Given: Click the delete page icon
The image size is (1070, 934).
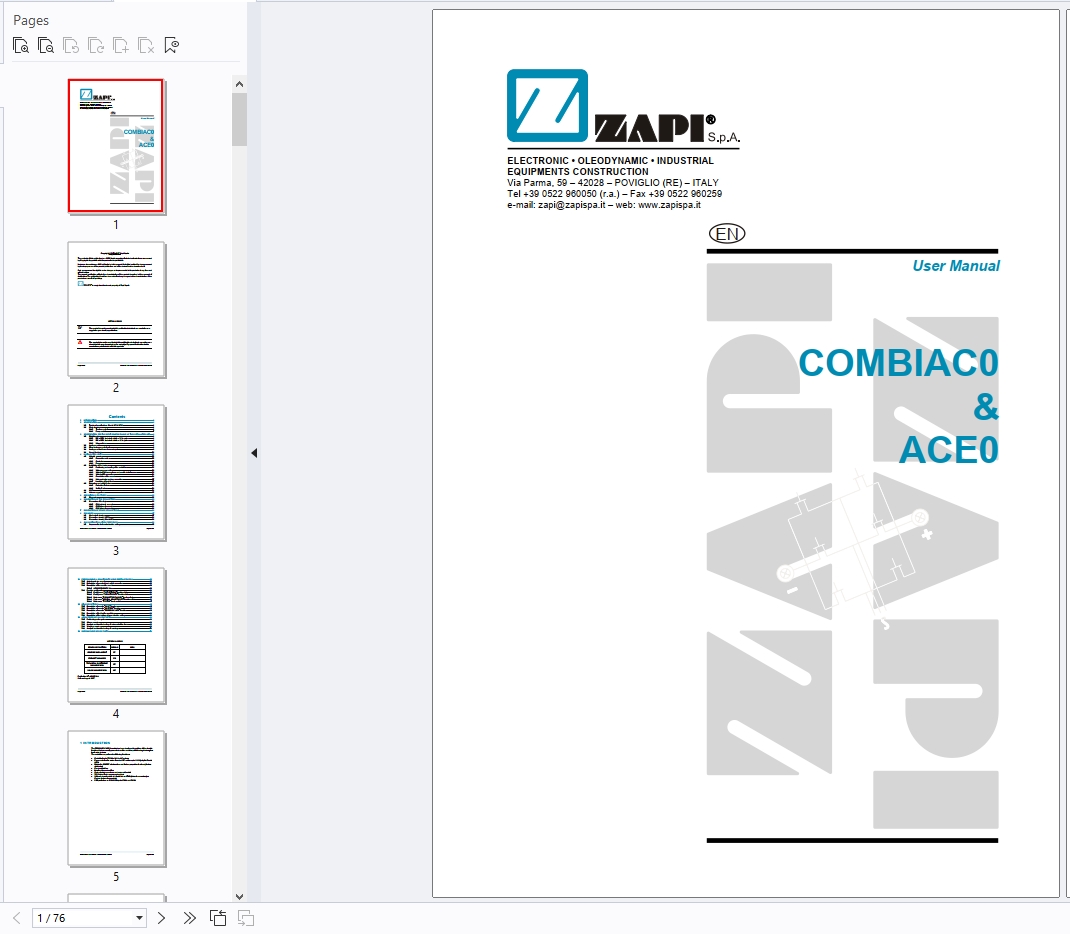Looking at the screenshot, I should pos(146,46).
